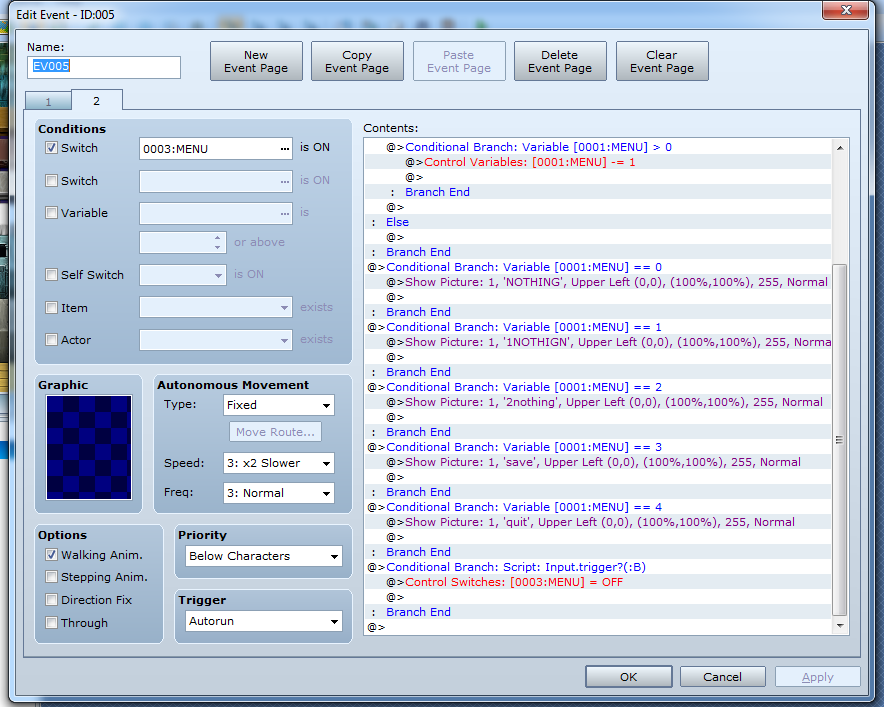Click the Contents scroll down arrow
Screen dimensions: 884x707
point(840,625)
